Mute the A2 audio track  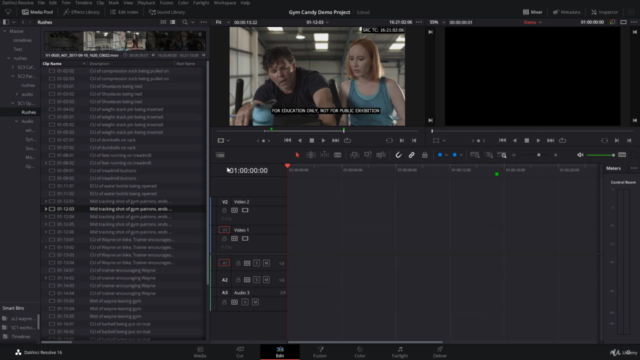click(x=266, y=280)
